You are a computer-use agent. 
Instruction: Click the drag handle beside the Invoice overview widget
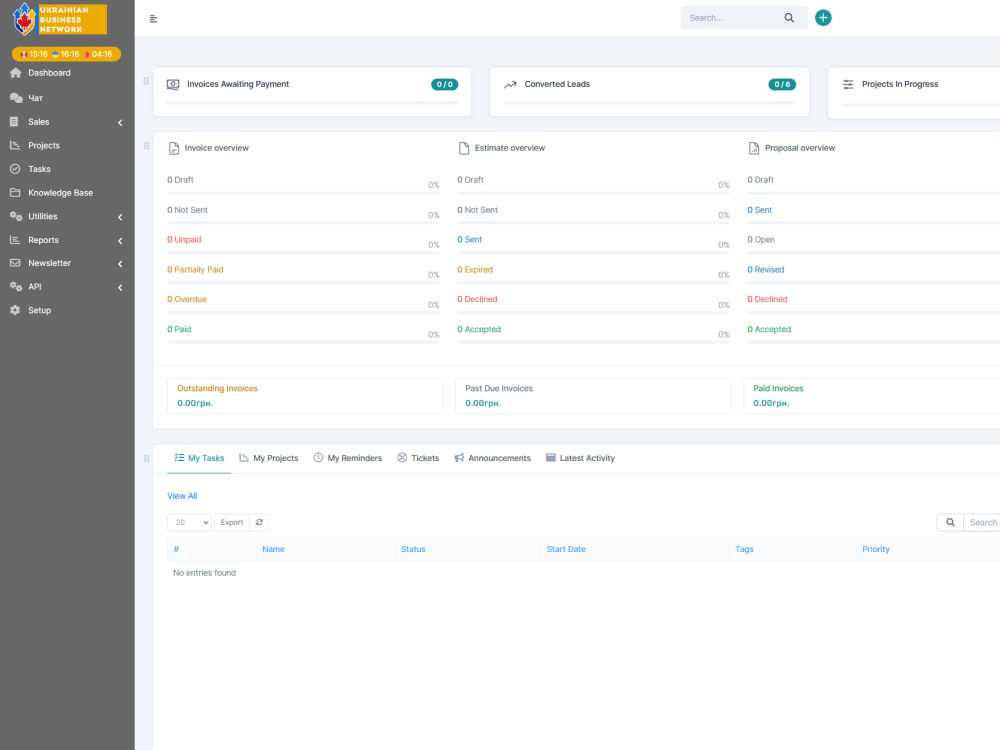coord(147,146)
